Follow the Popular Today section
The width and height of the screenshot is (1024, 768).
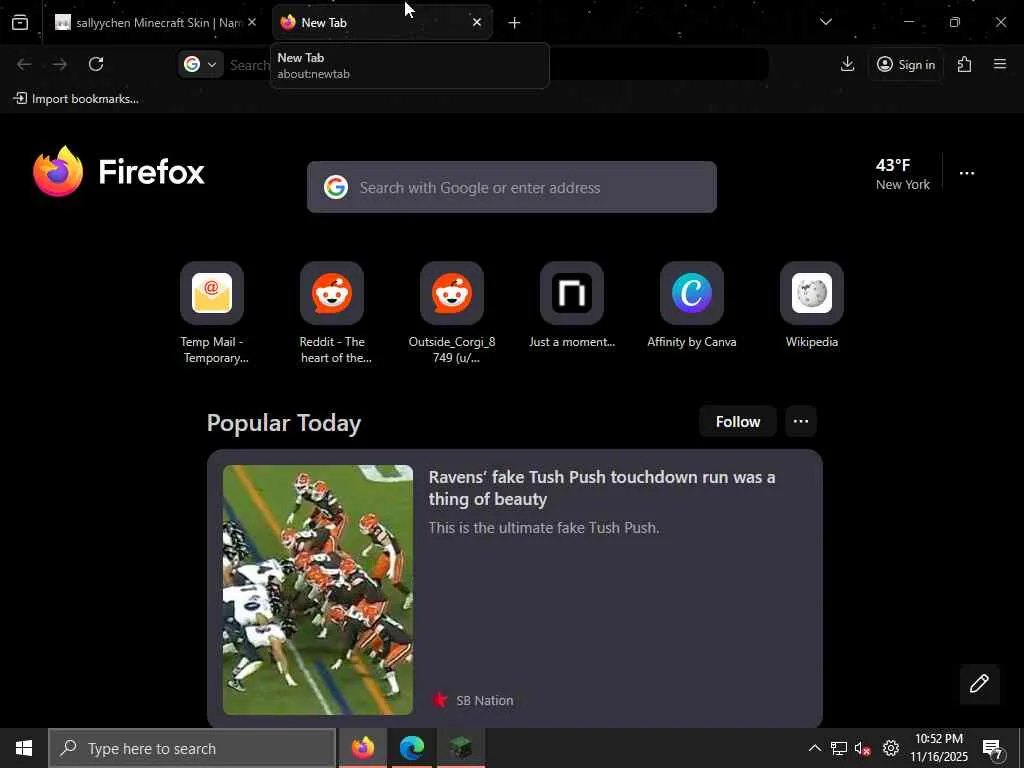pos(737,422)
